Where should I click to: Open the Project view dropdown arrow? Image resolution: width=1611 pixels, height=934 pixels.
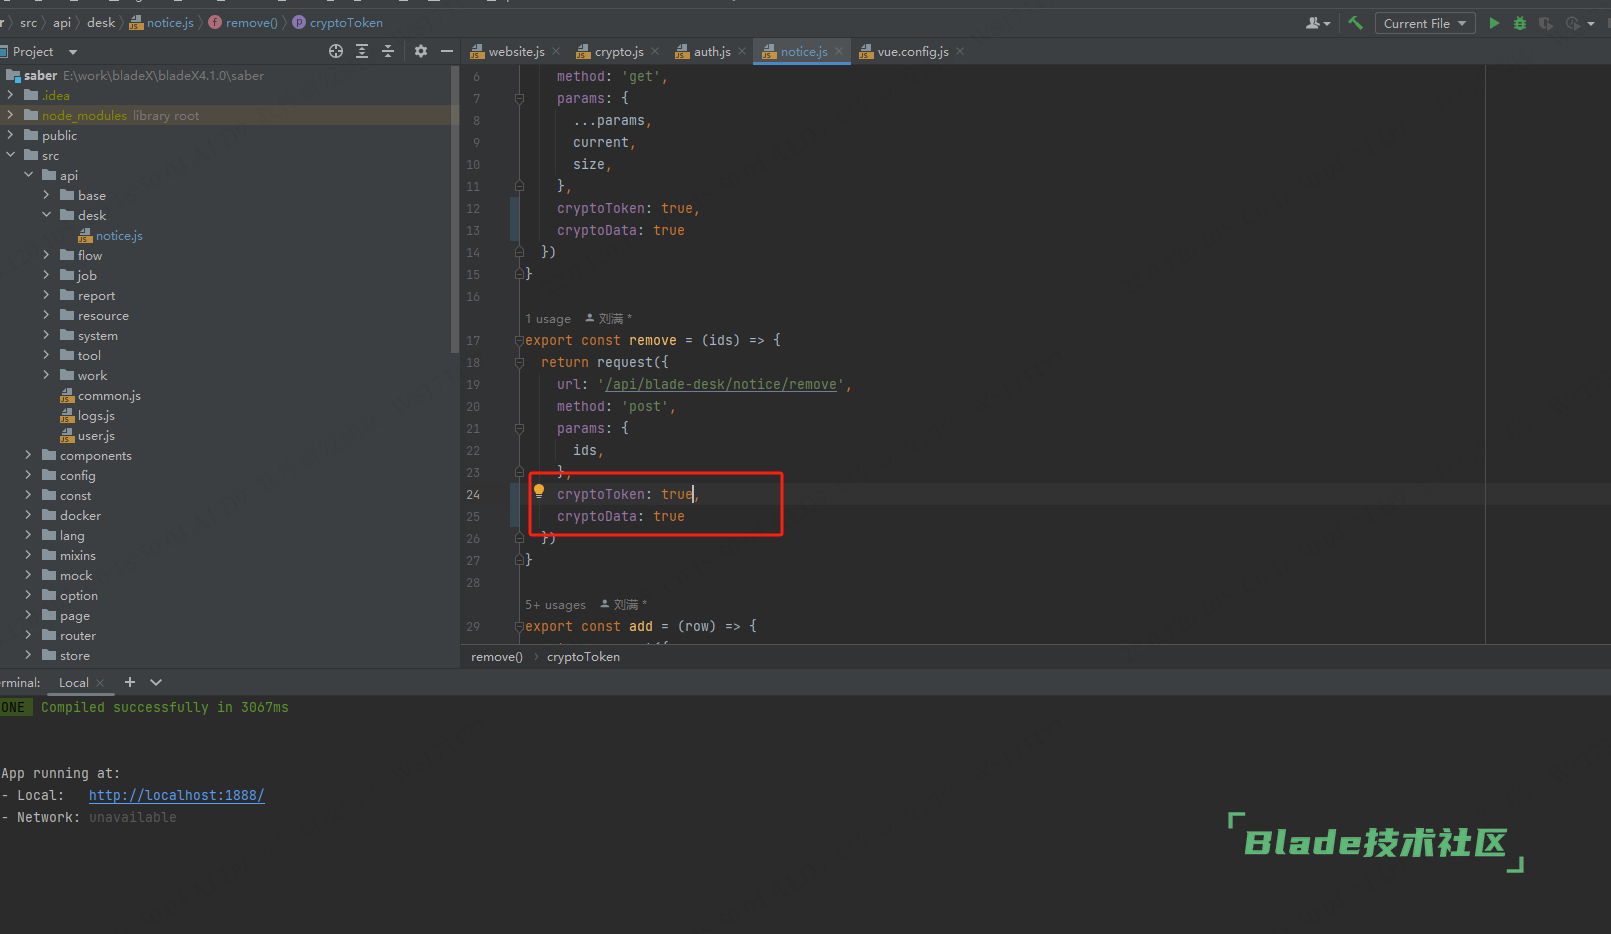click(x=72, y=52)
